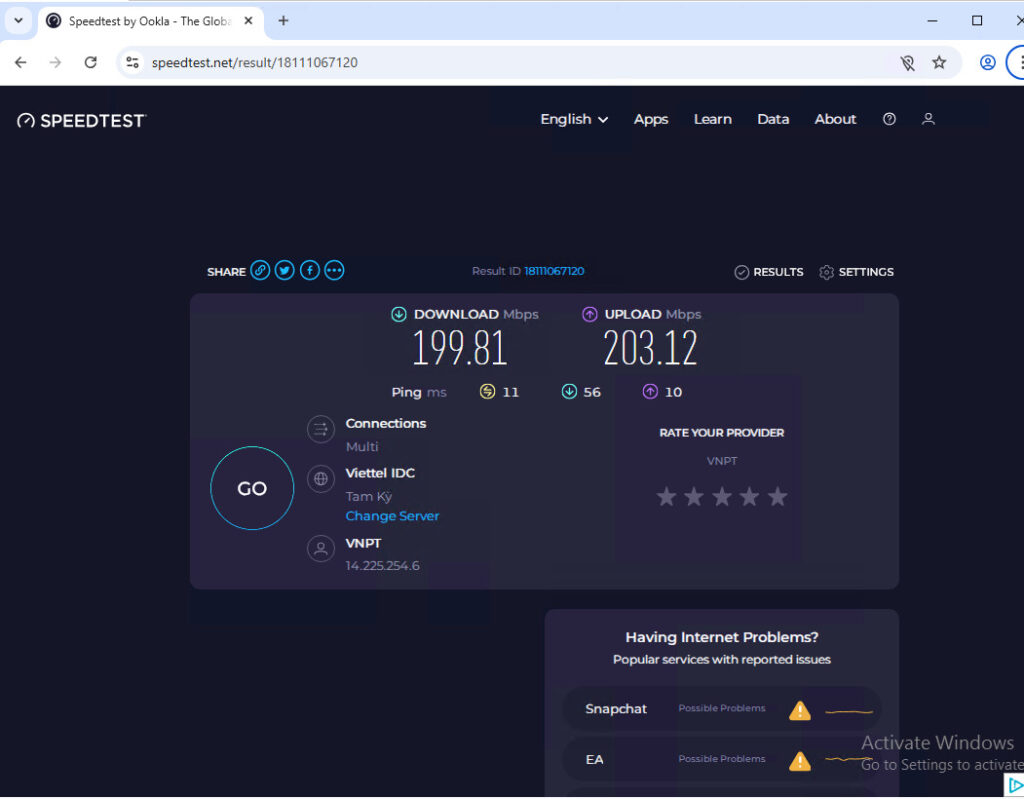Open a new browser tab

pos(283,21)
